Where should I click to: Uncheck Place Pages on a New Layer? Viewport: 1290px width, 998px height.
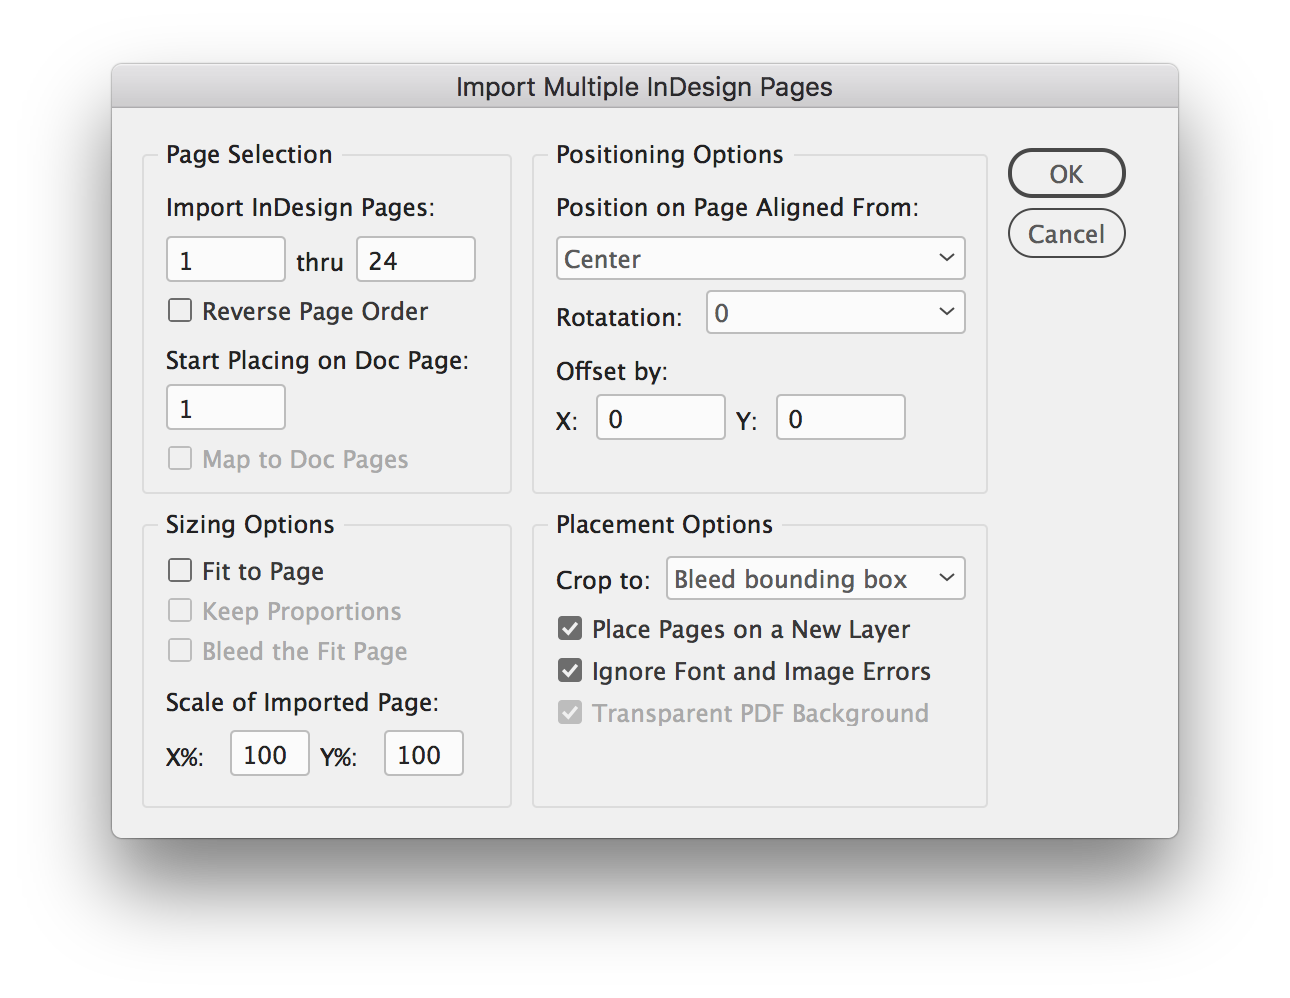[570, 629]
